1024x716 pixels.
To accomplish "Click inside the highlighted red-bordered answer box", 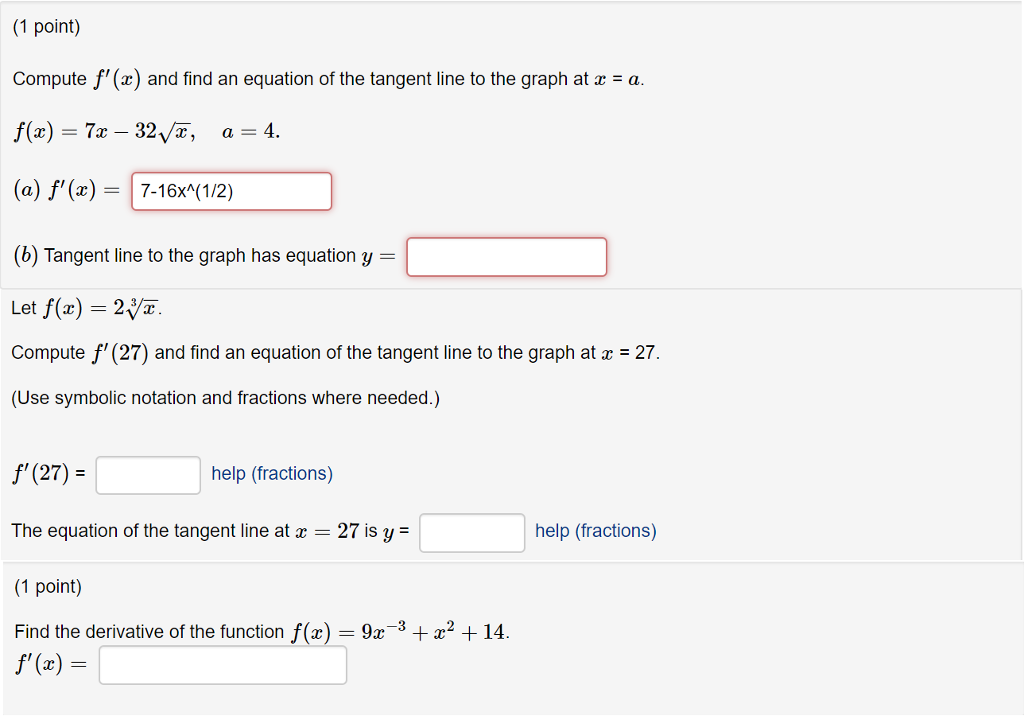I will [x=231, y=190].
